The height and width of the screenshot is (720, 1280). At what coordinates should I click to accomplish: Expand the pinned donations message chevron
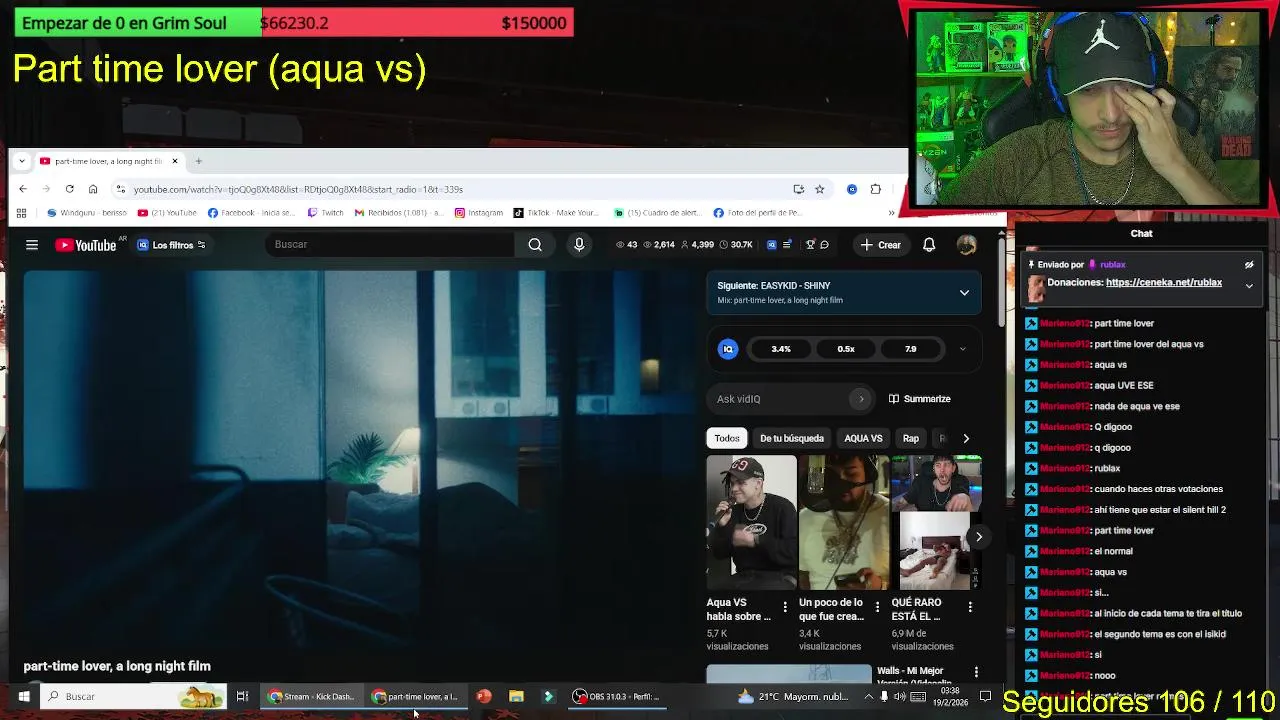[1249, 286]
